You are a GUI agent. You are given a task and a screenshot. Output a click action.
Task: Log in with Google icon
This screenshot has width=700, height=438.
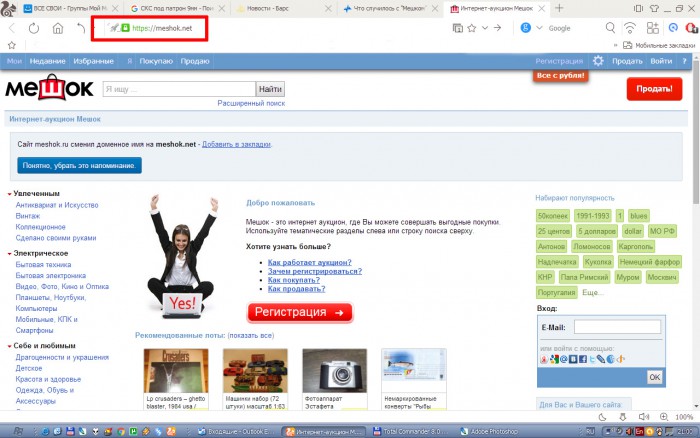[x=554, y=359]
